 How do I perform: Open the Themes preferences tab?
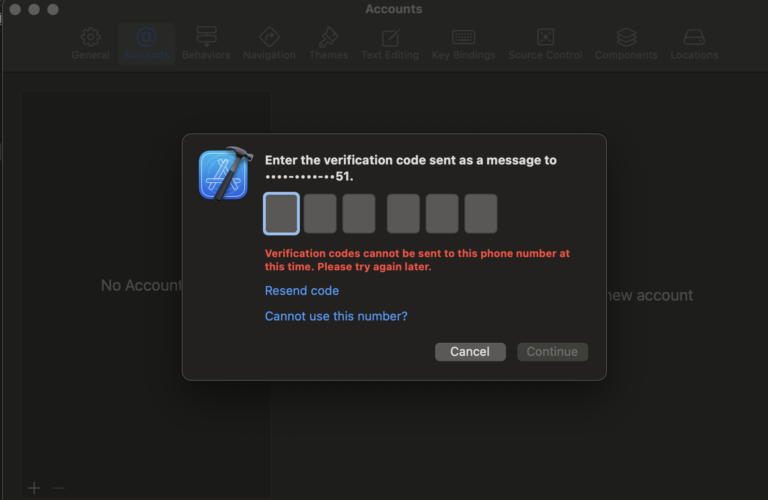(328, 43)
